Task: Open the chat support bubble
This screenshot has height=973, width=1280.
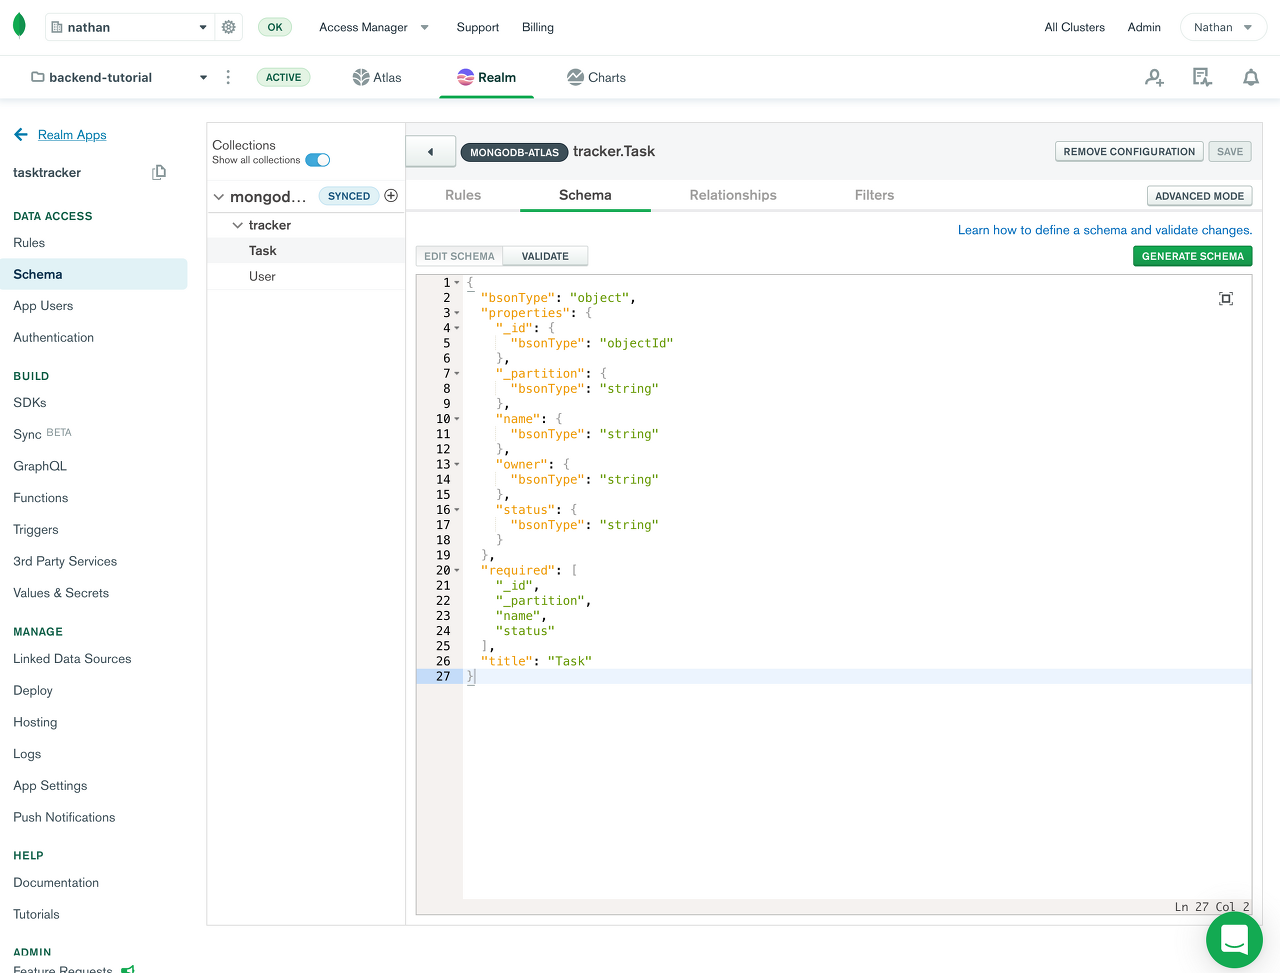Action: (1234, 940)
